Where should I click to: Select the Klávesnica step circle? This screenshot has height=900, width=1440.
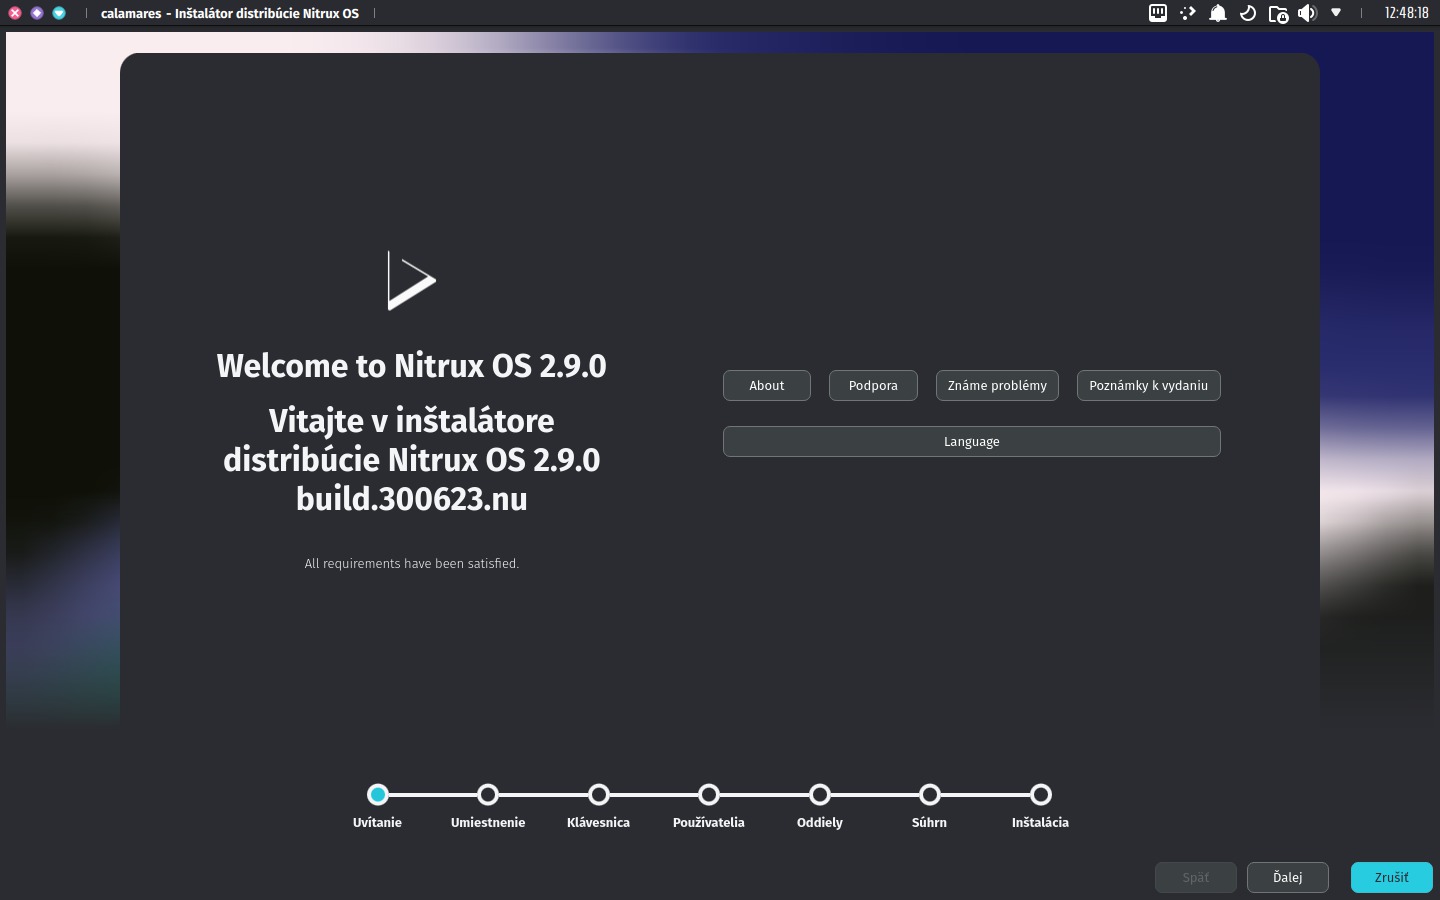(598, 794)
